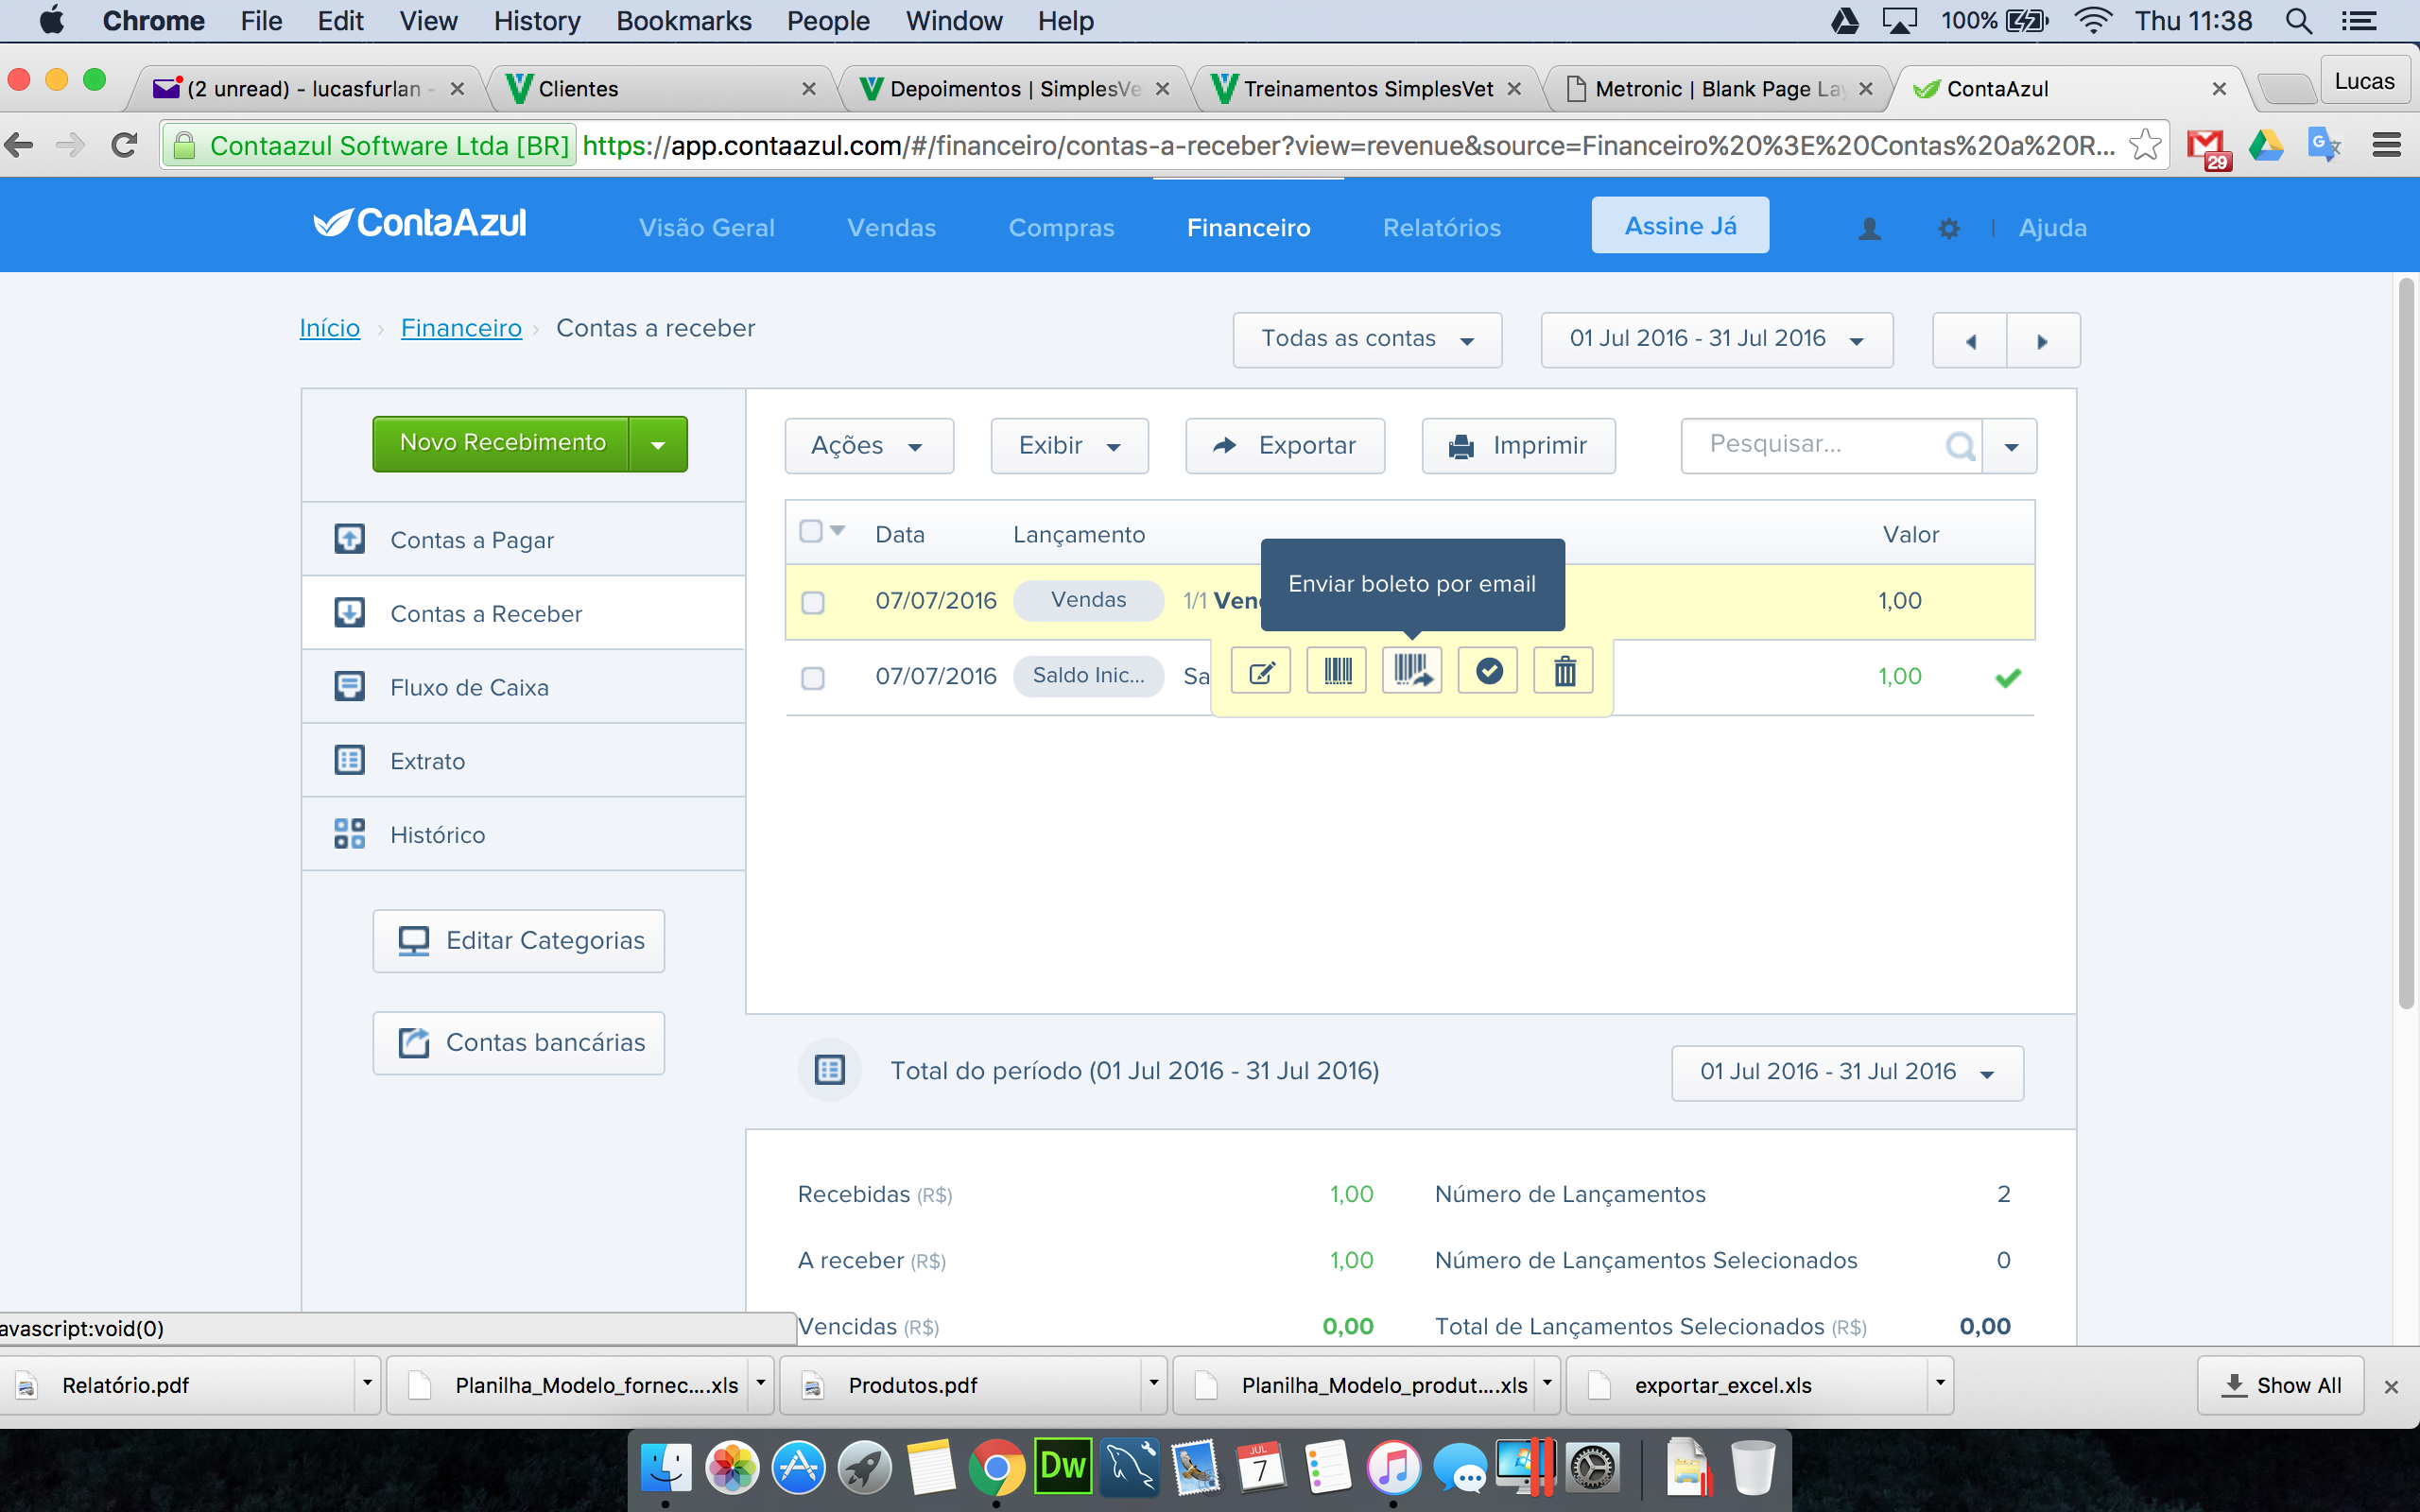Screen dimensions: 2420x1512
Task: Toggle the select-all checkbox in table header
Action: 811,531
